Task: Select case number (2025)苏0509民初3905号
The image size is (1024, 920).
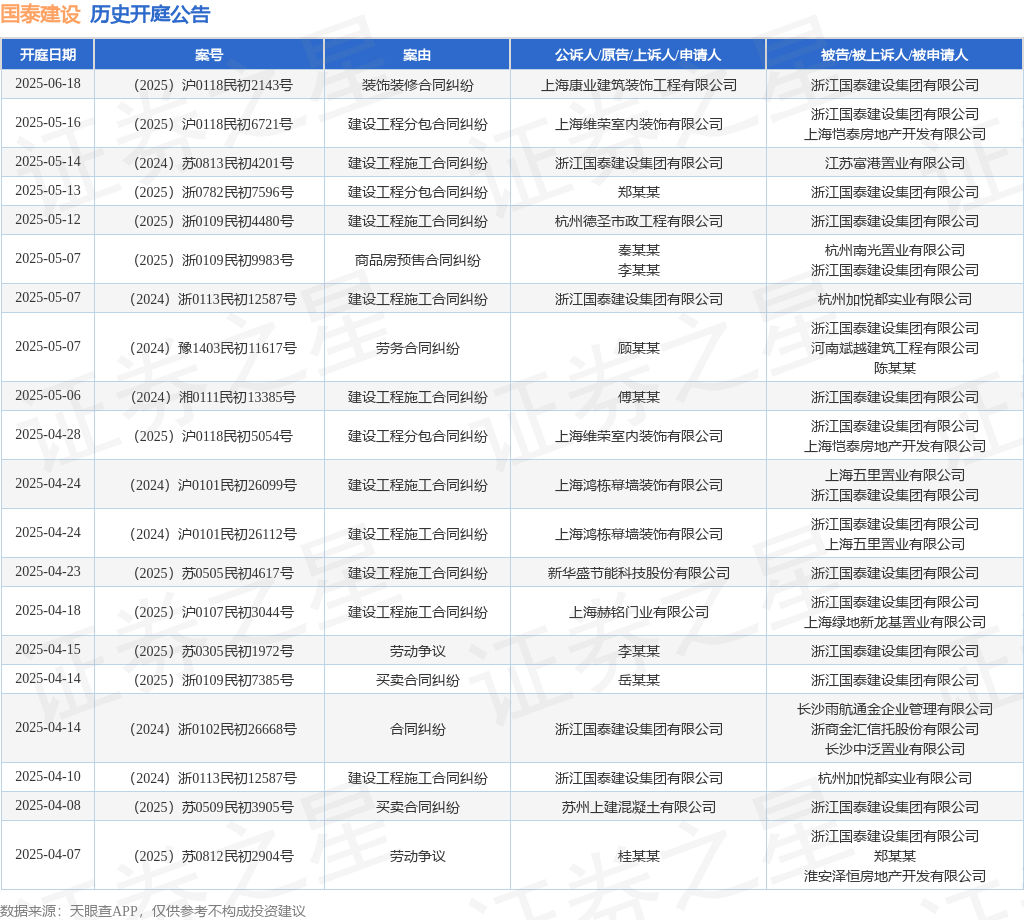Action: [x=213, y=807]
